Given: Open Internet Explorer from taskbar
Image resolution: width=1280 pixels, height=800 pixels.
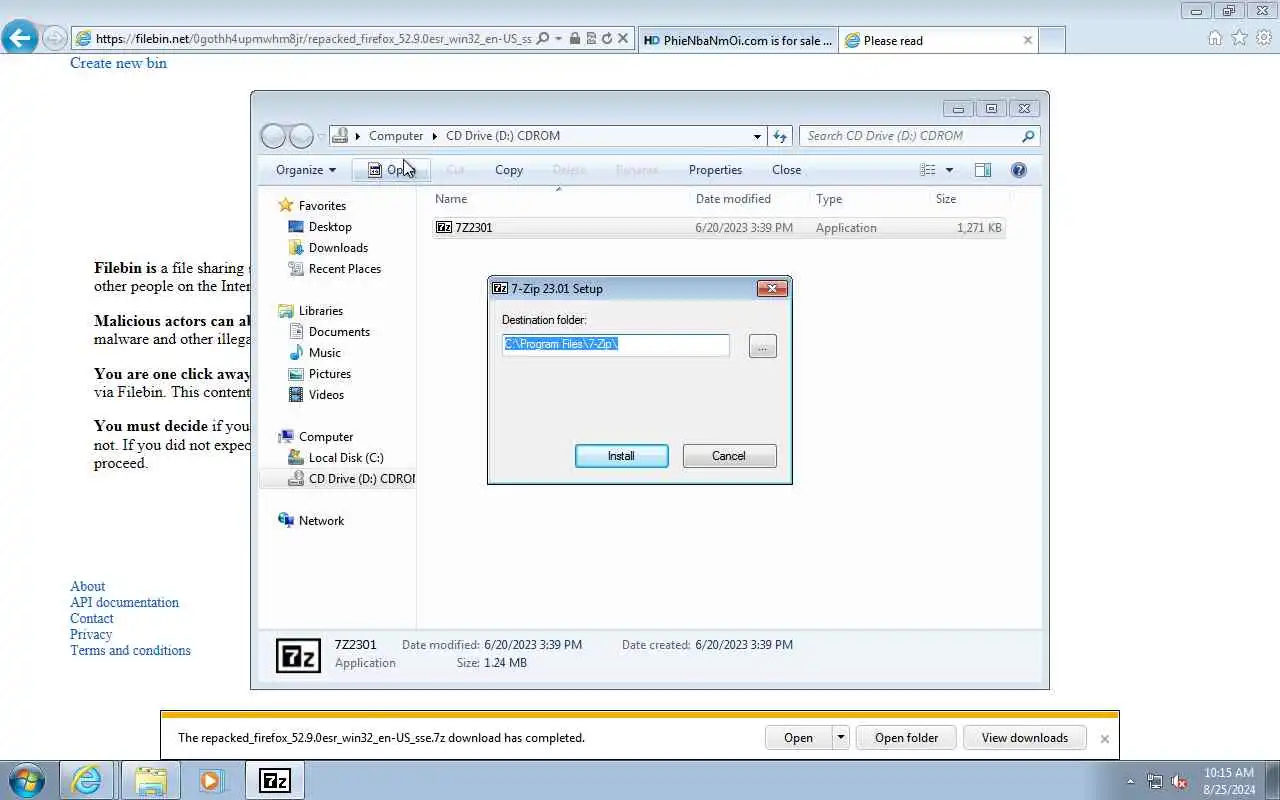Looking at the screenshot, I should (87, 780).
